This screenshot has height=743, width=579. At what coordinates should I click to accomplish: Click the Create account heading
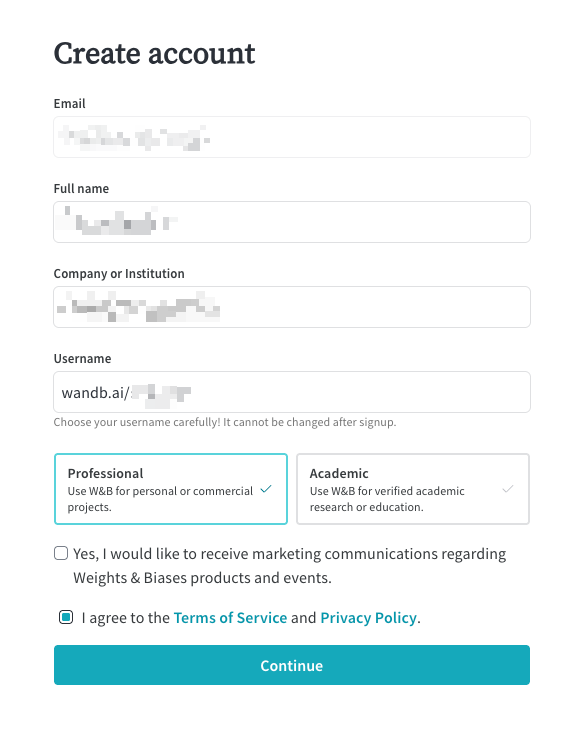pyautogui.click(x=154, y=53)
